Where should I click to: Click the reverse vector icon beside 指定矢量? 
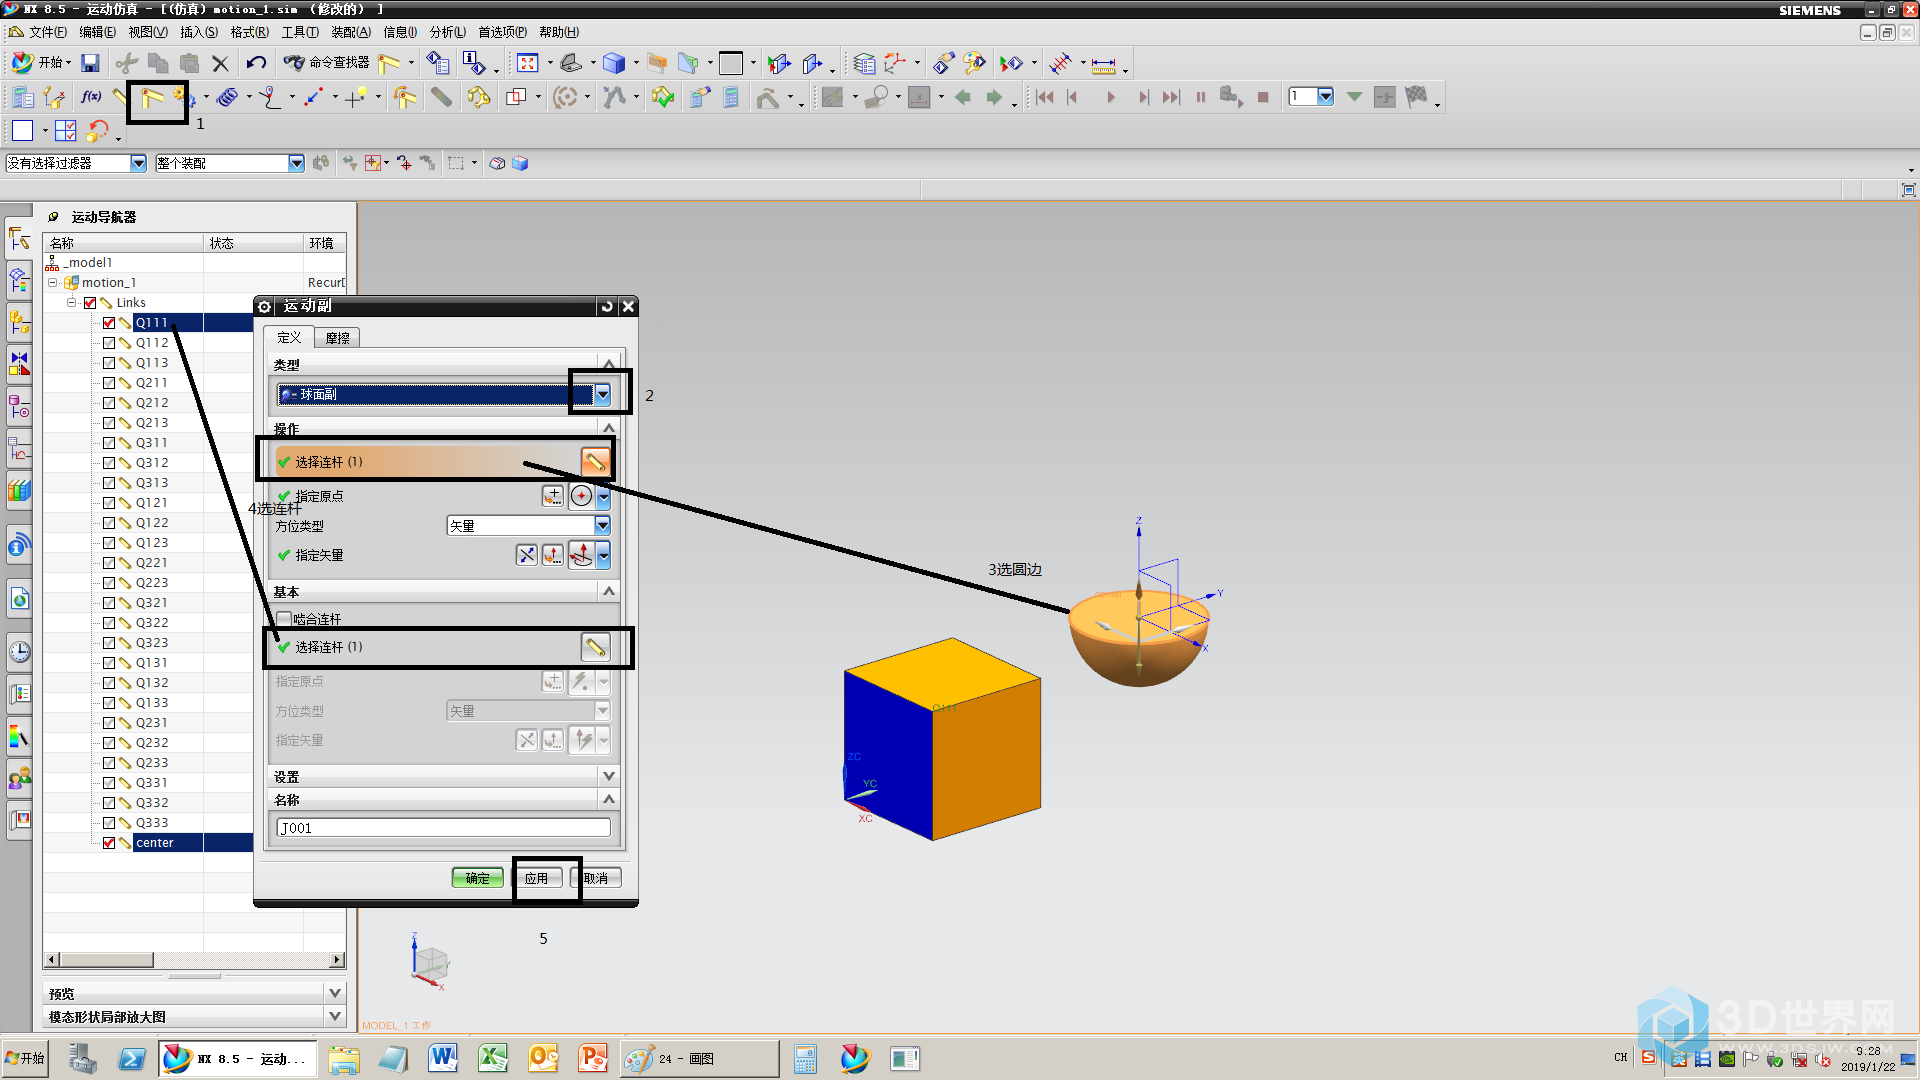coord(526,555)
